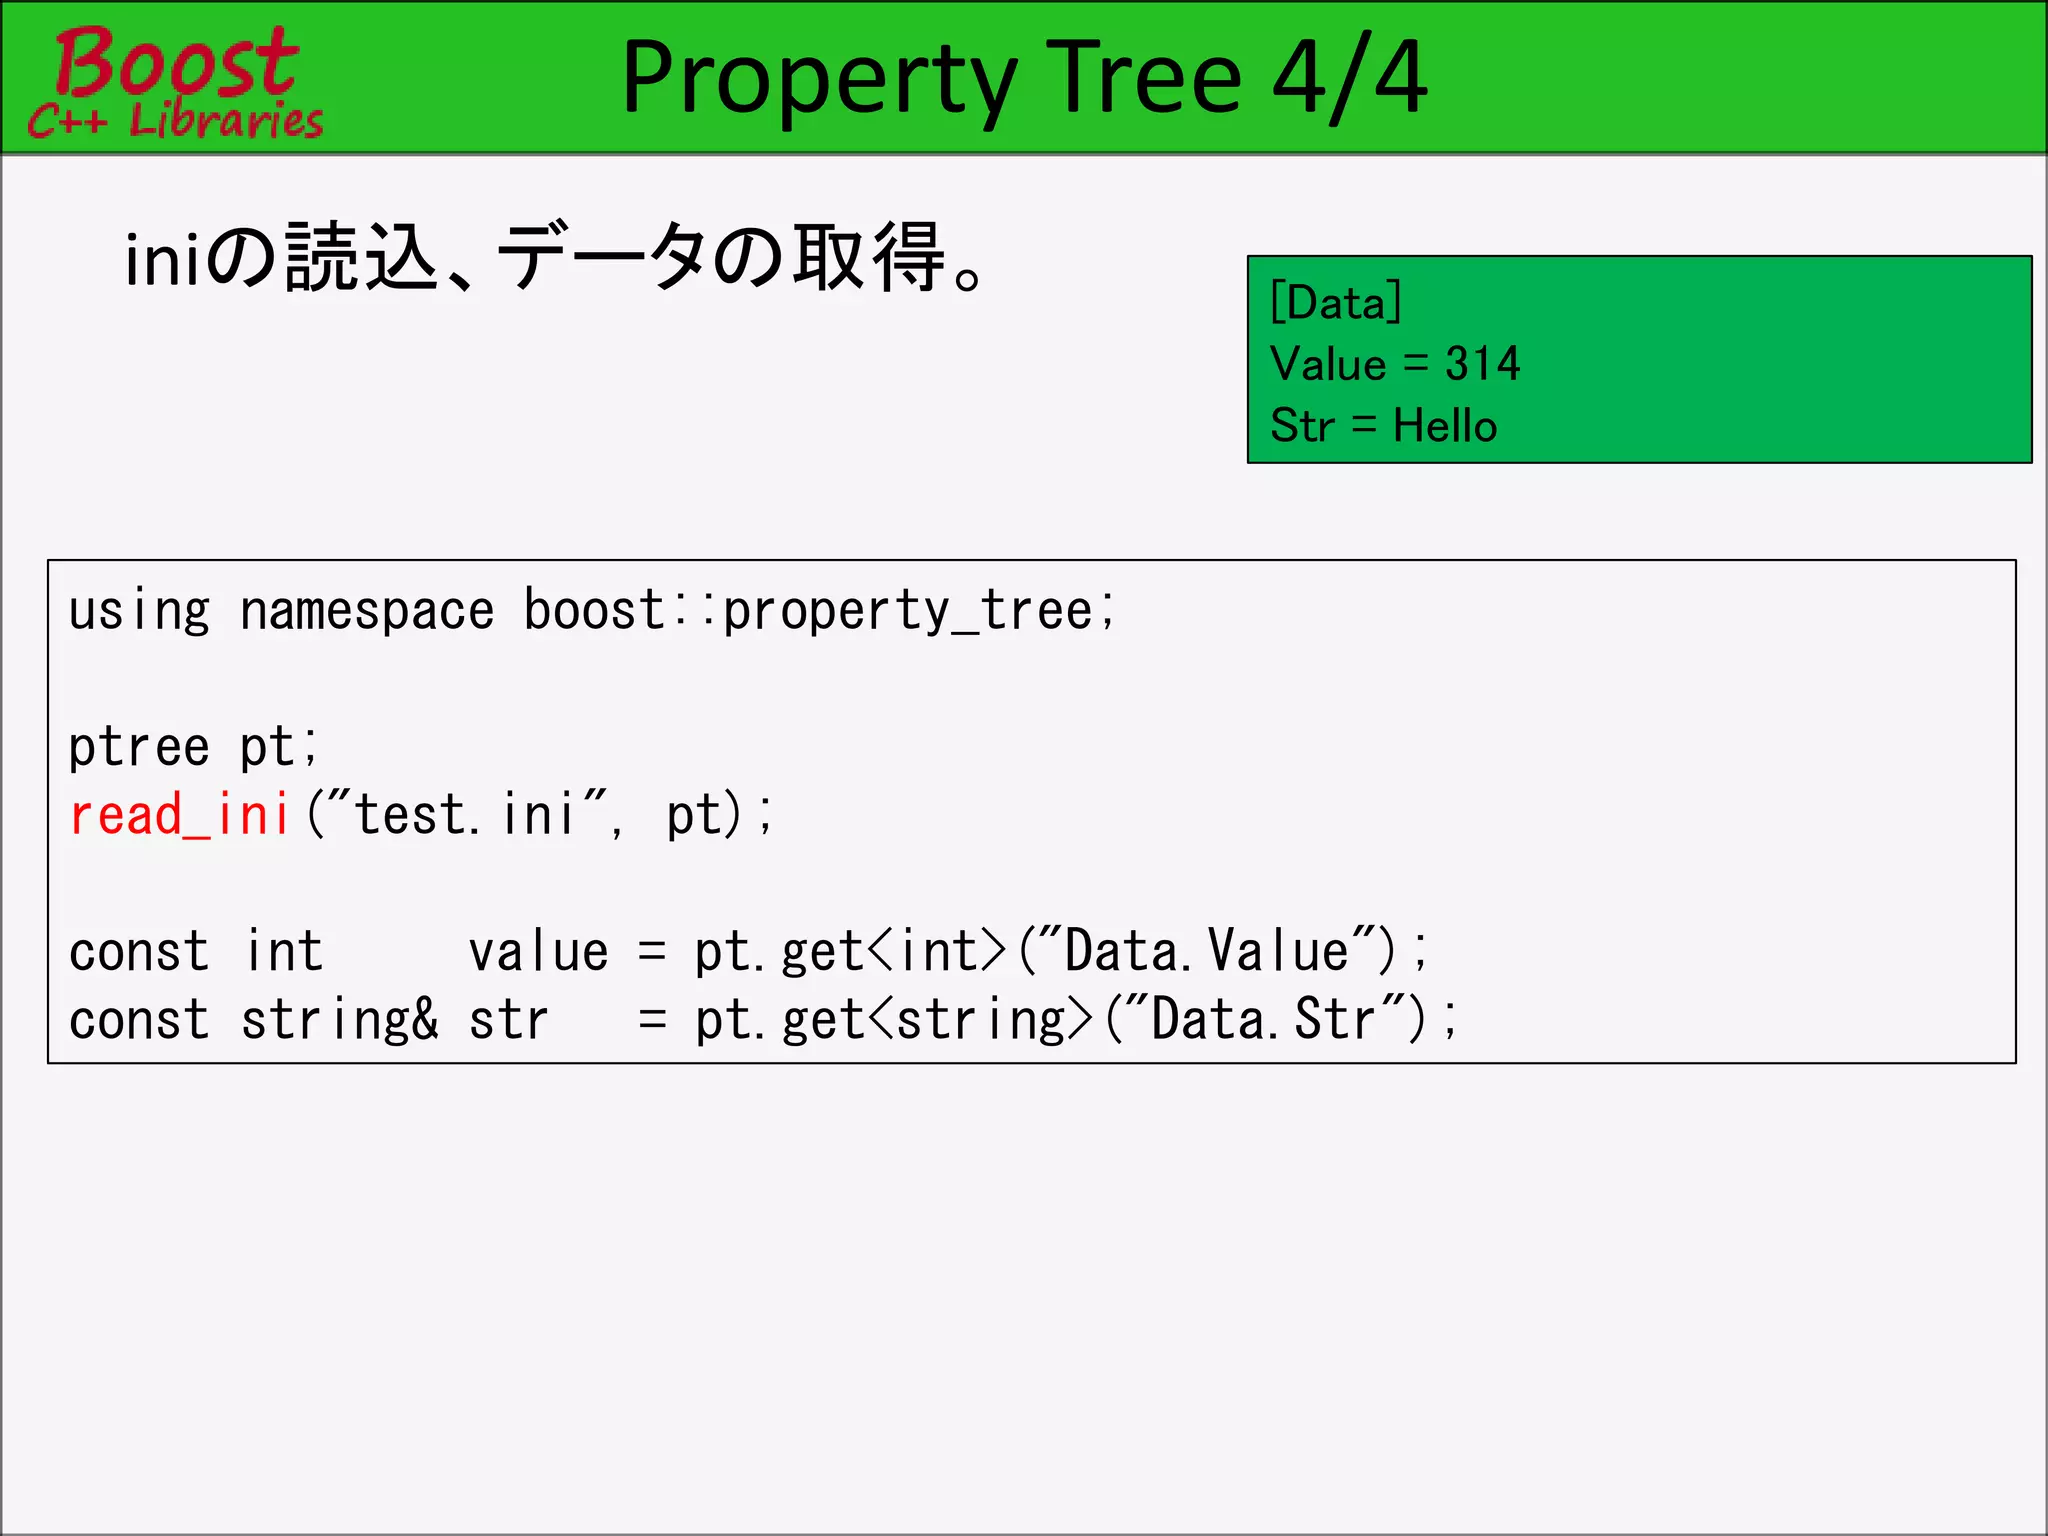Click the Japanese heading 'iniの読込、データの取得。'
The width and height of the screenshot is (2048, 1536).
[555, 258]
